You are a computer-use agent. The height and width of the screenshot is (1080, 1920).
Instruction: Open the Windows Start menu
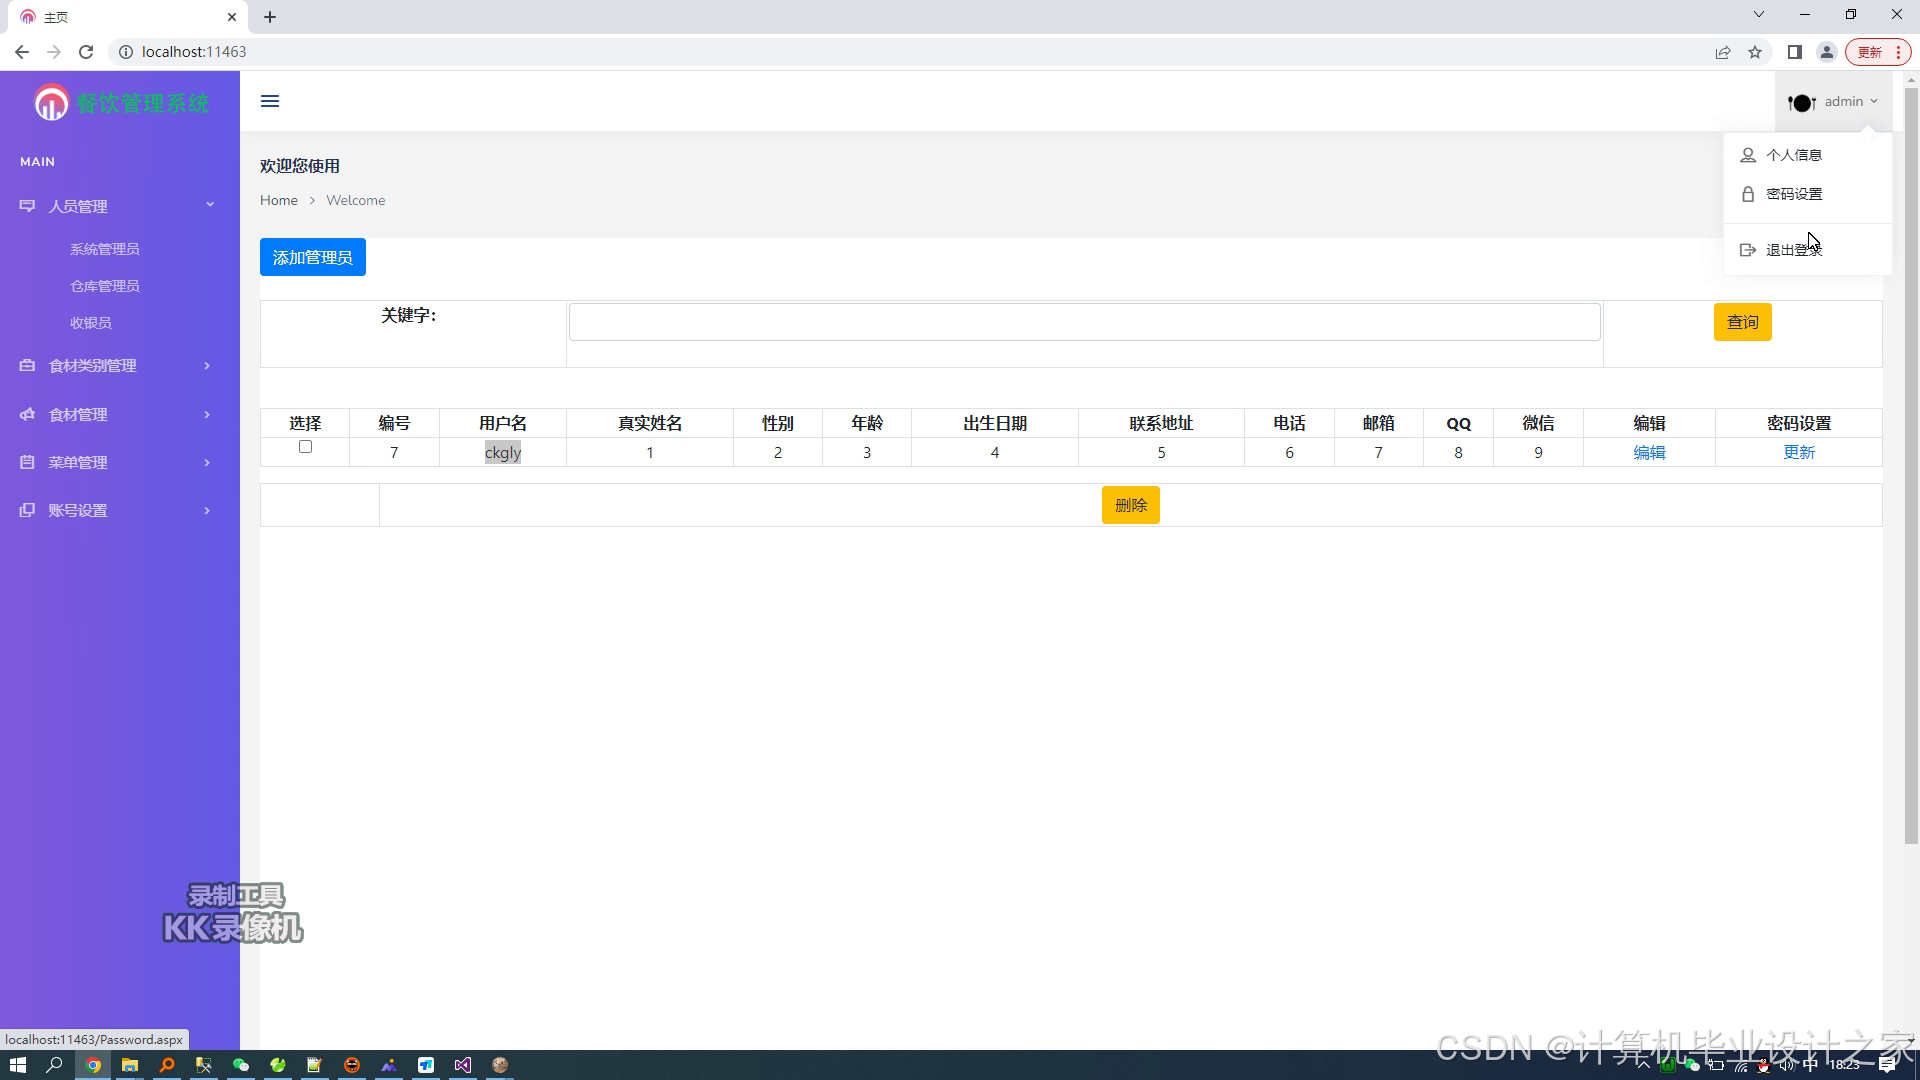(17, 1065)
